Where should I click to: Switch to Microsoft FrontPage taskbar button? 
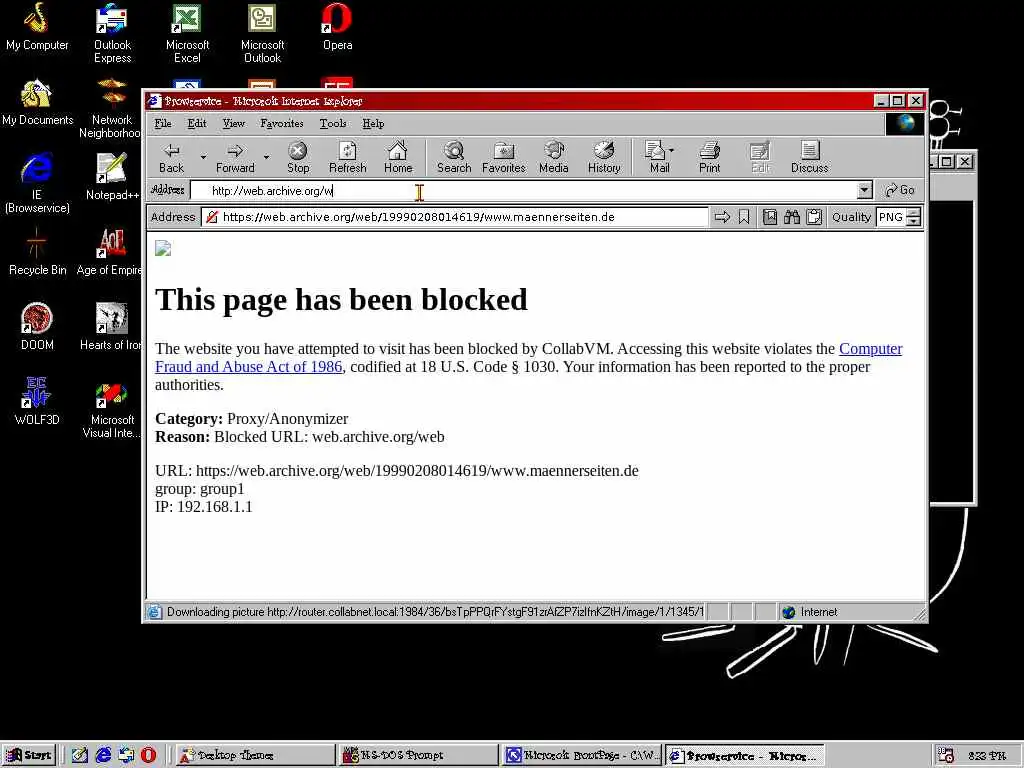coord(581,755)
